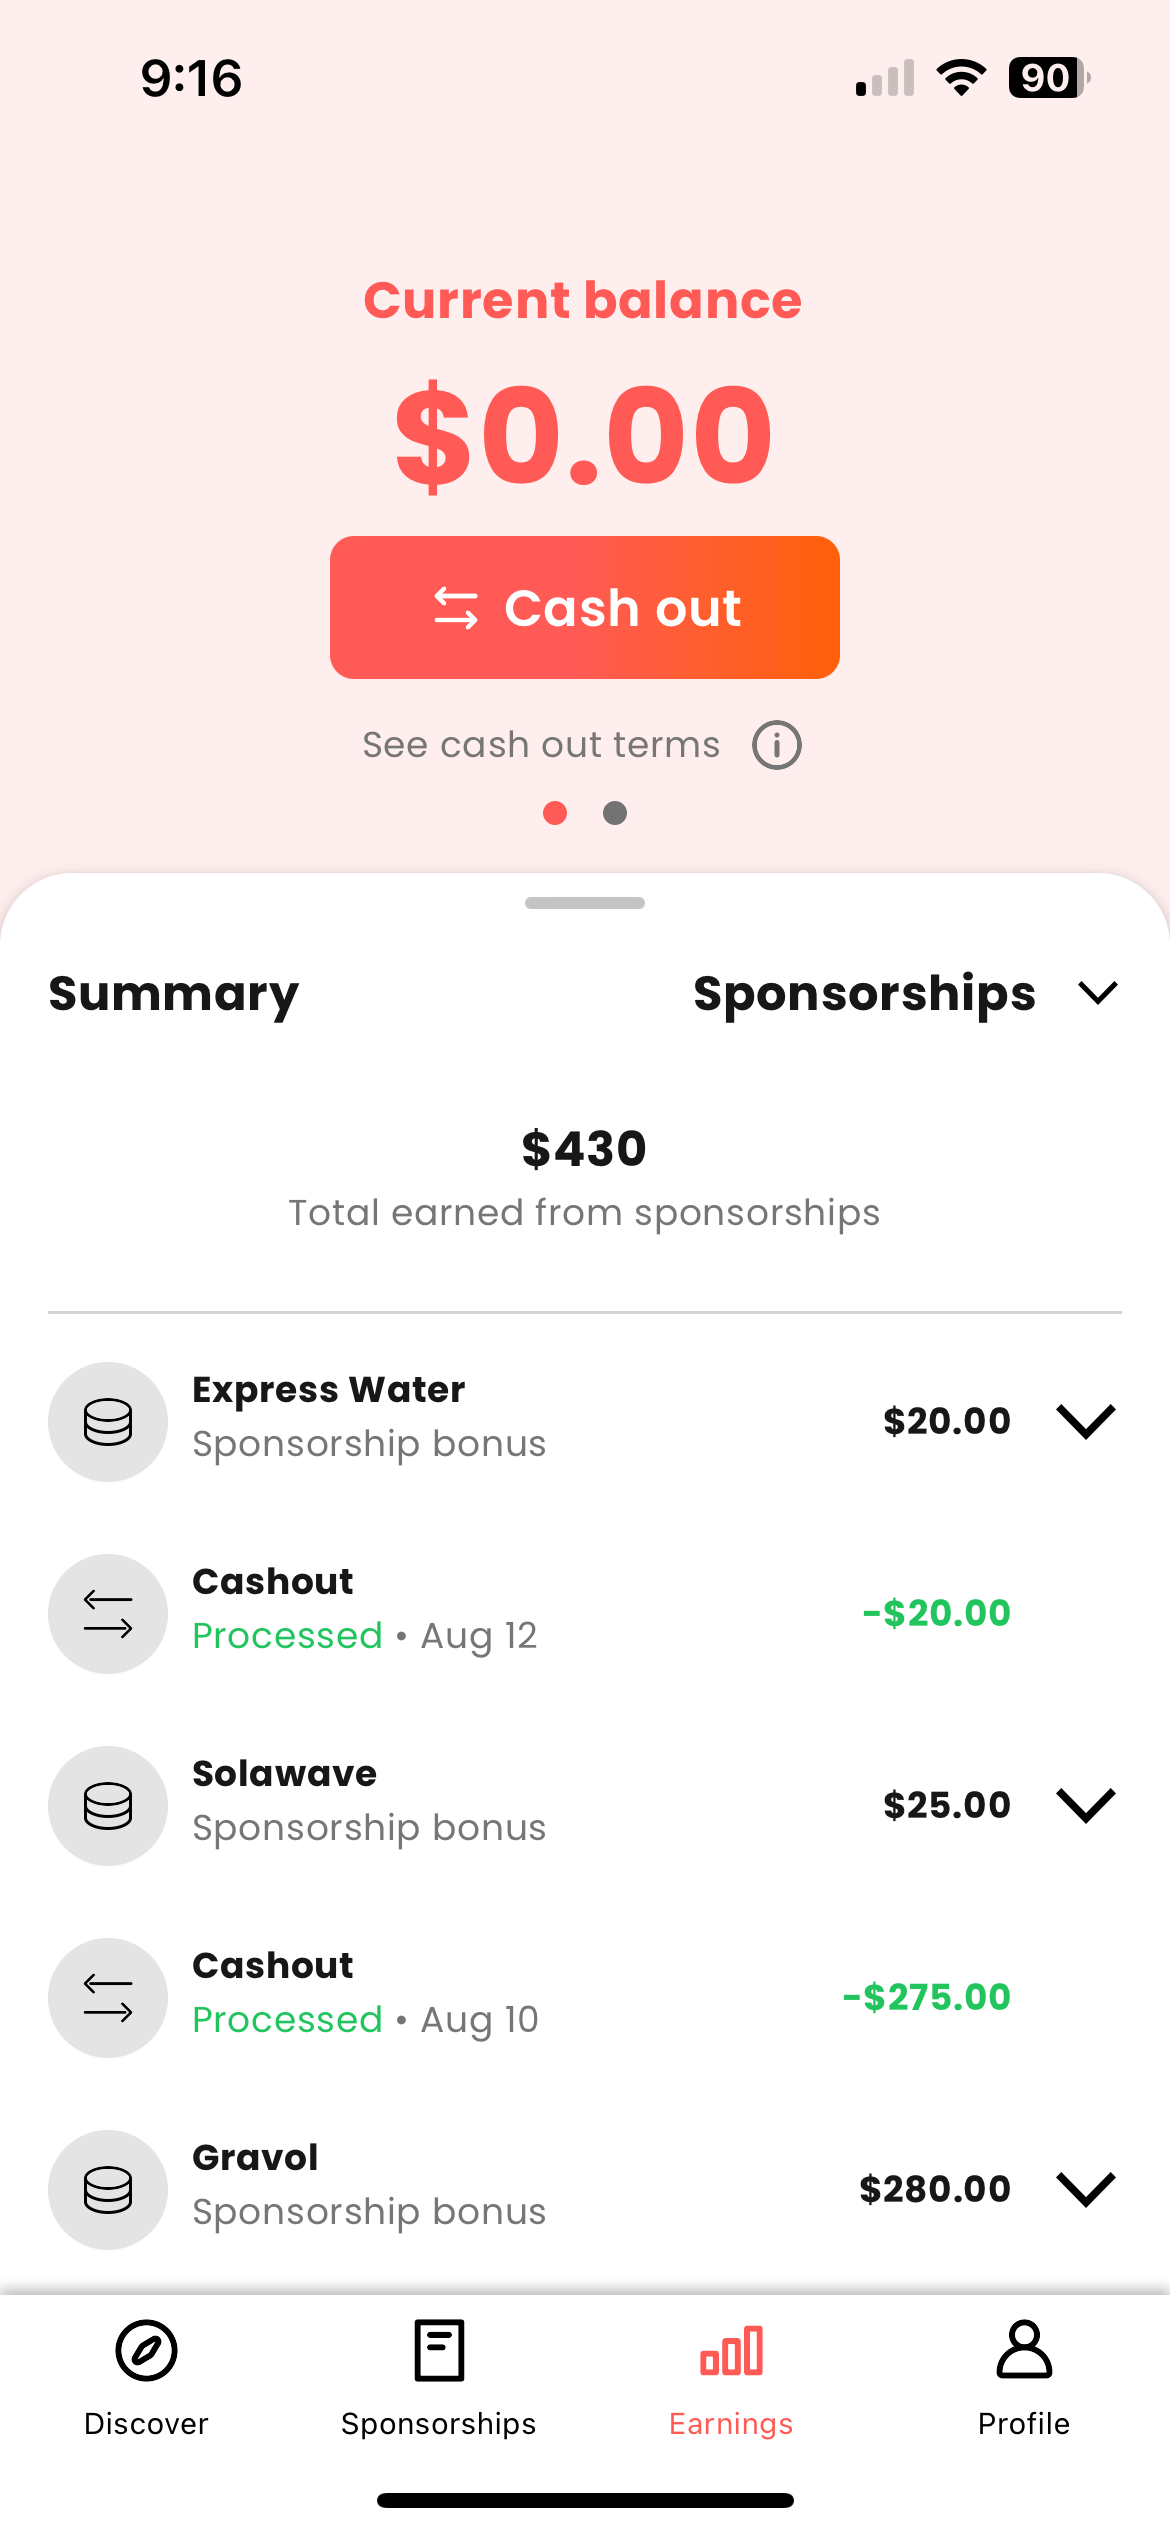
Task: Tap the cash out terms info icon
Action: click(777, 745)
